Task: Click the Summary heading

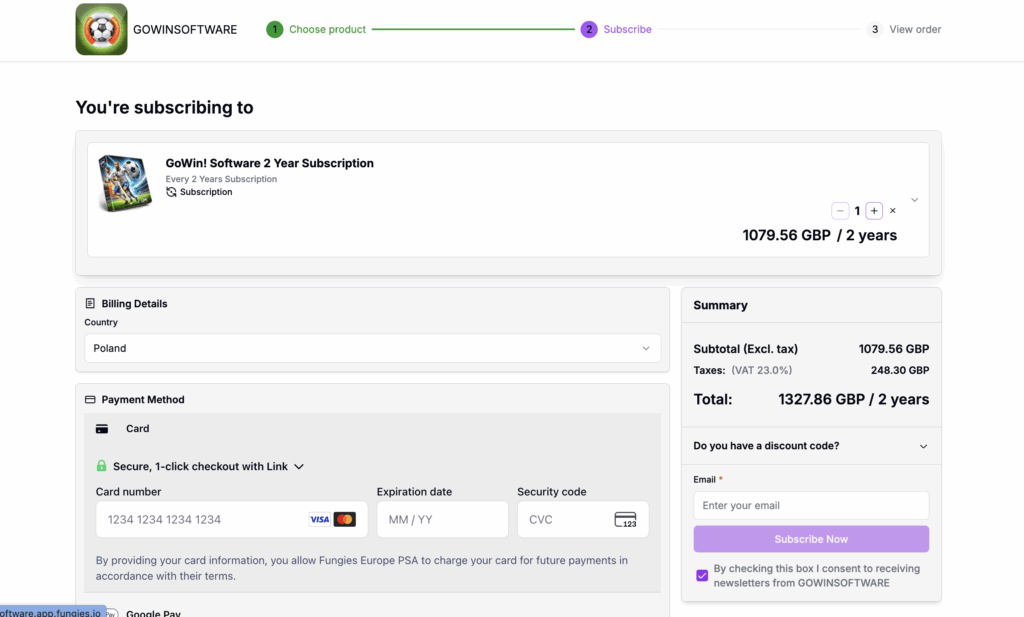Action: [x=720, y=306]
